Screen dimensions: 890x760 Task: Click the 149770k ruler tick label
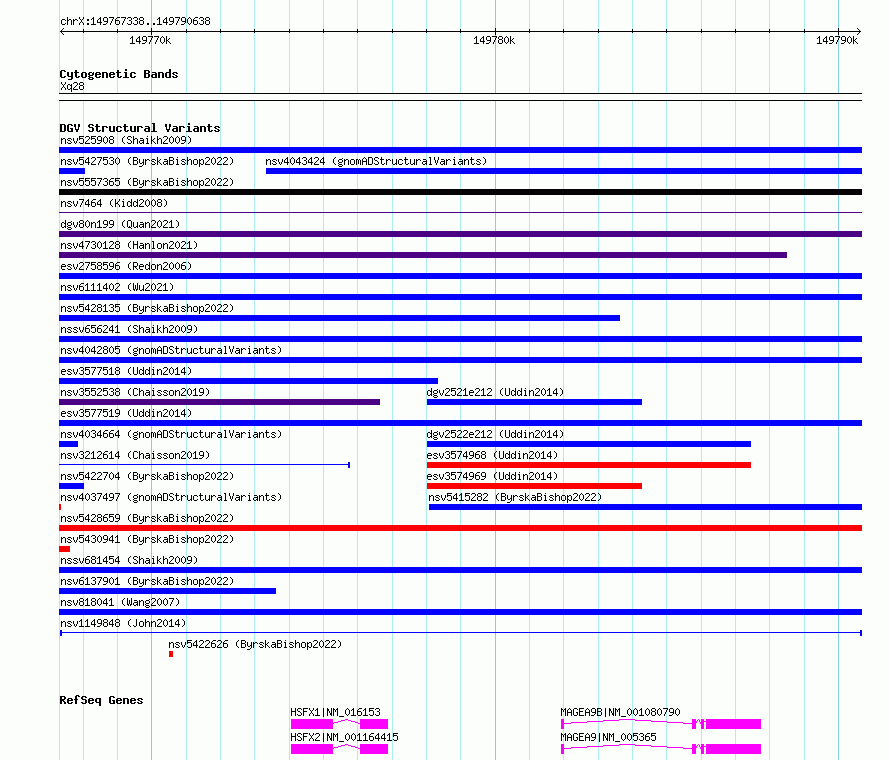point(150,40)
